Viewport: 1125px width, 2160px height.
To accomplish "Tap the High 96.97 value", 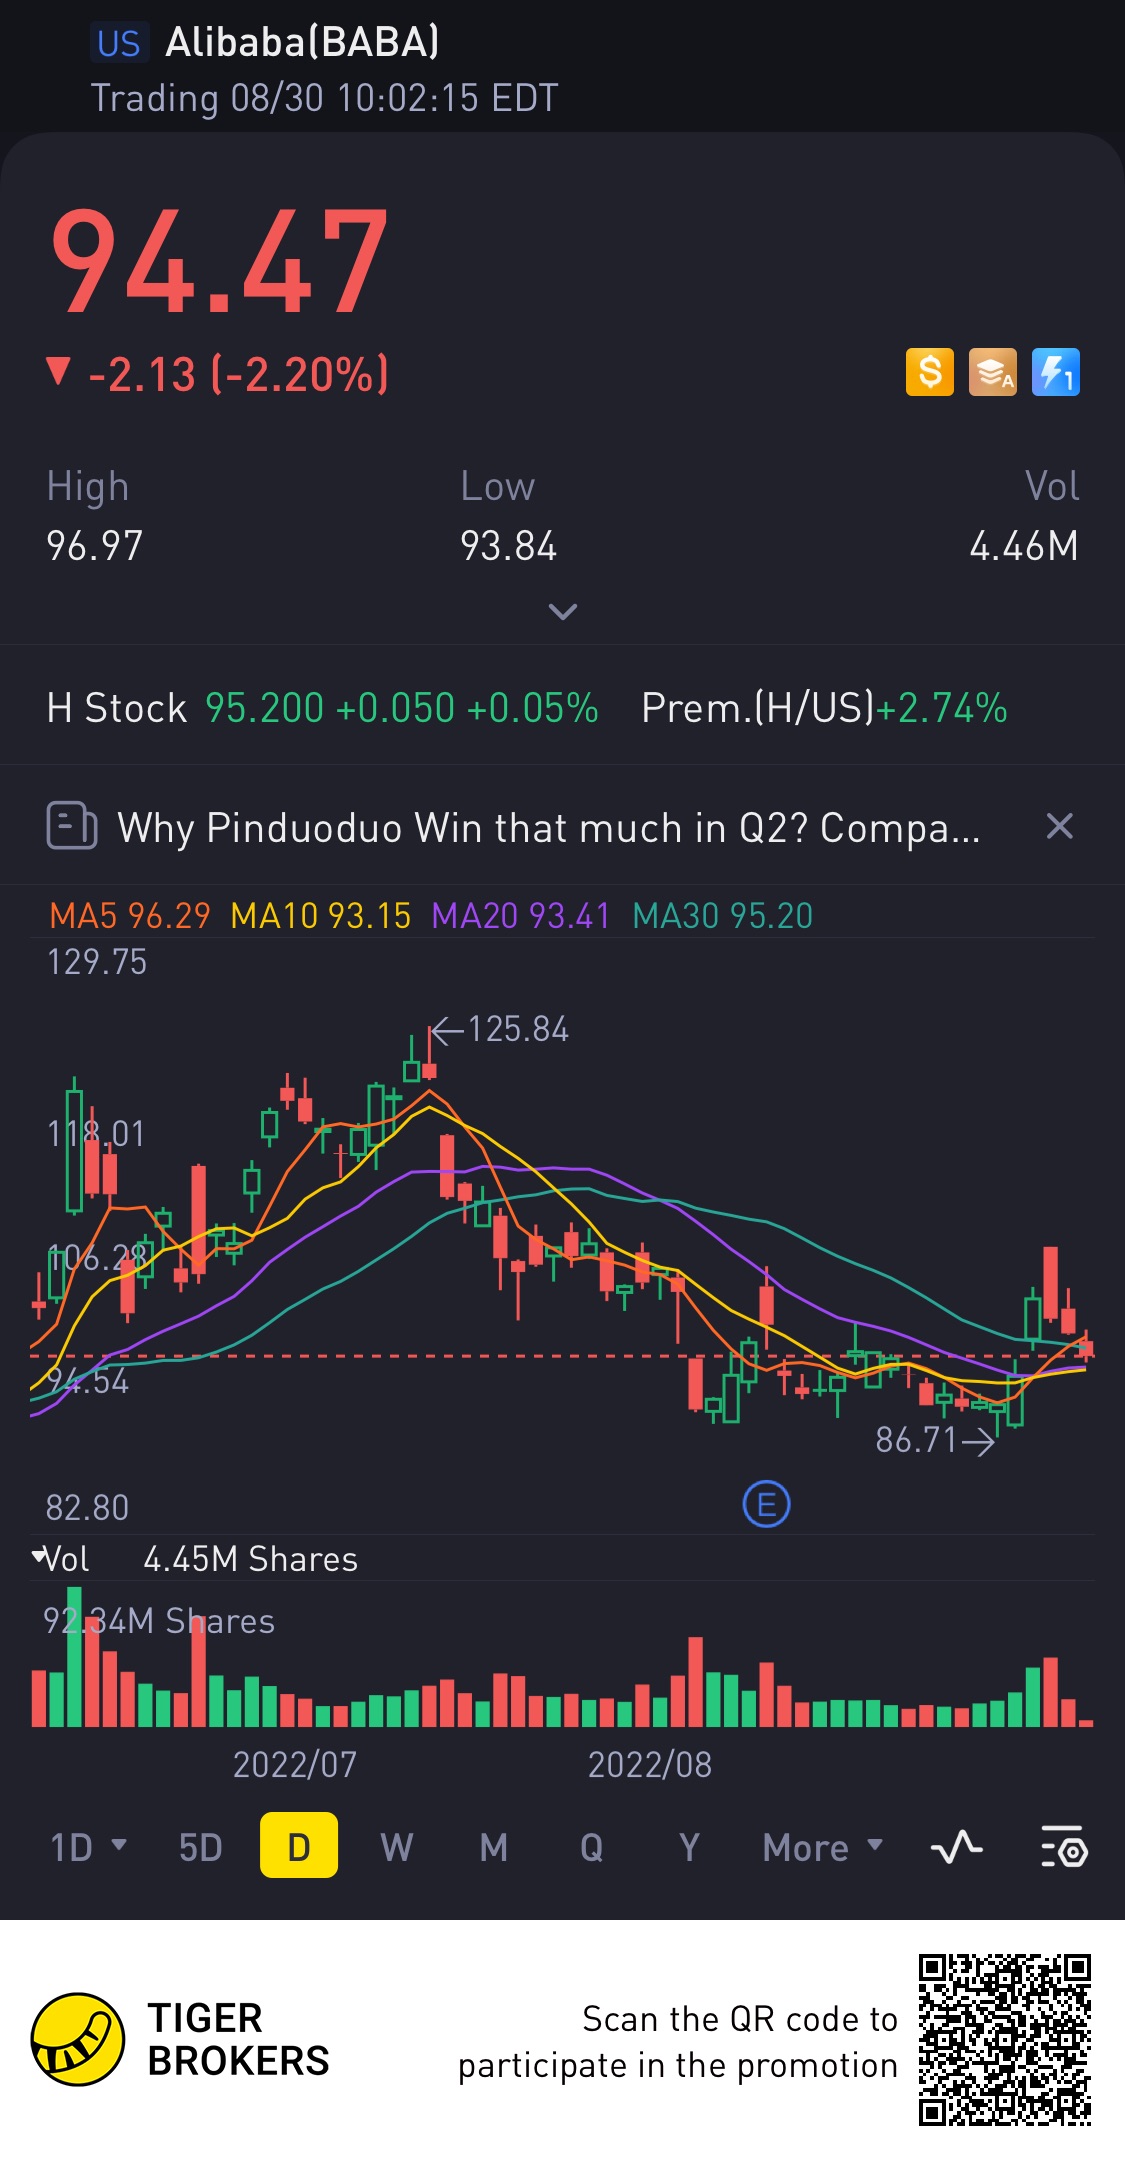I will (95, 546).
